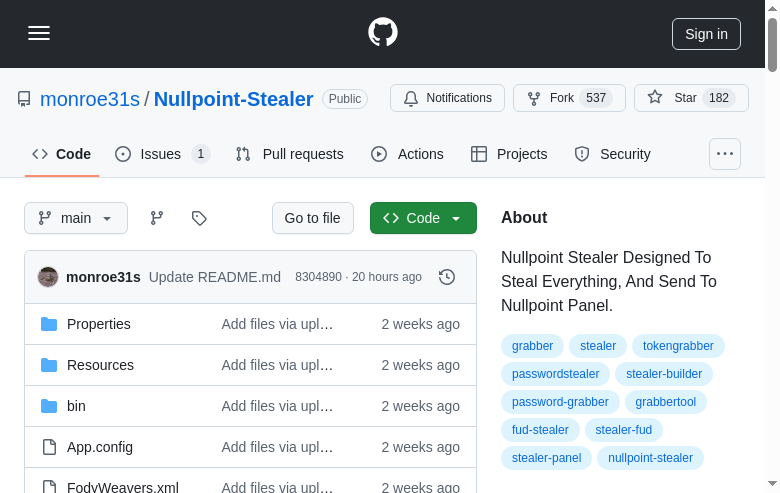Select the stealer-builder topic tag
Screen dimensions: 780x493
pyautogui.click(x=664, y=374)
